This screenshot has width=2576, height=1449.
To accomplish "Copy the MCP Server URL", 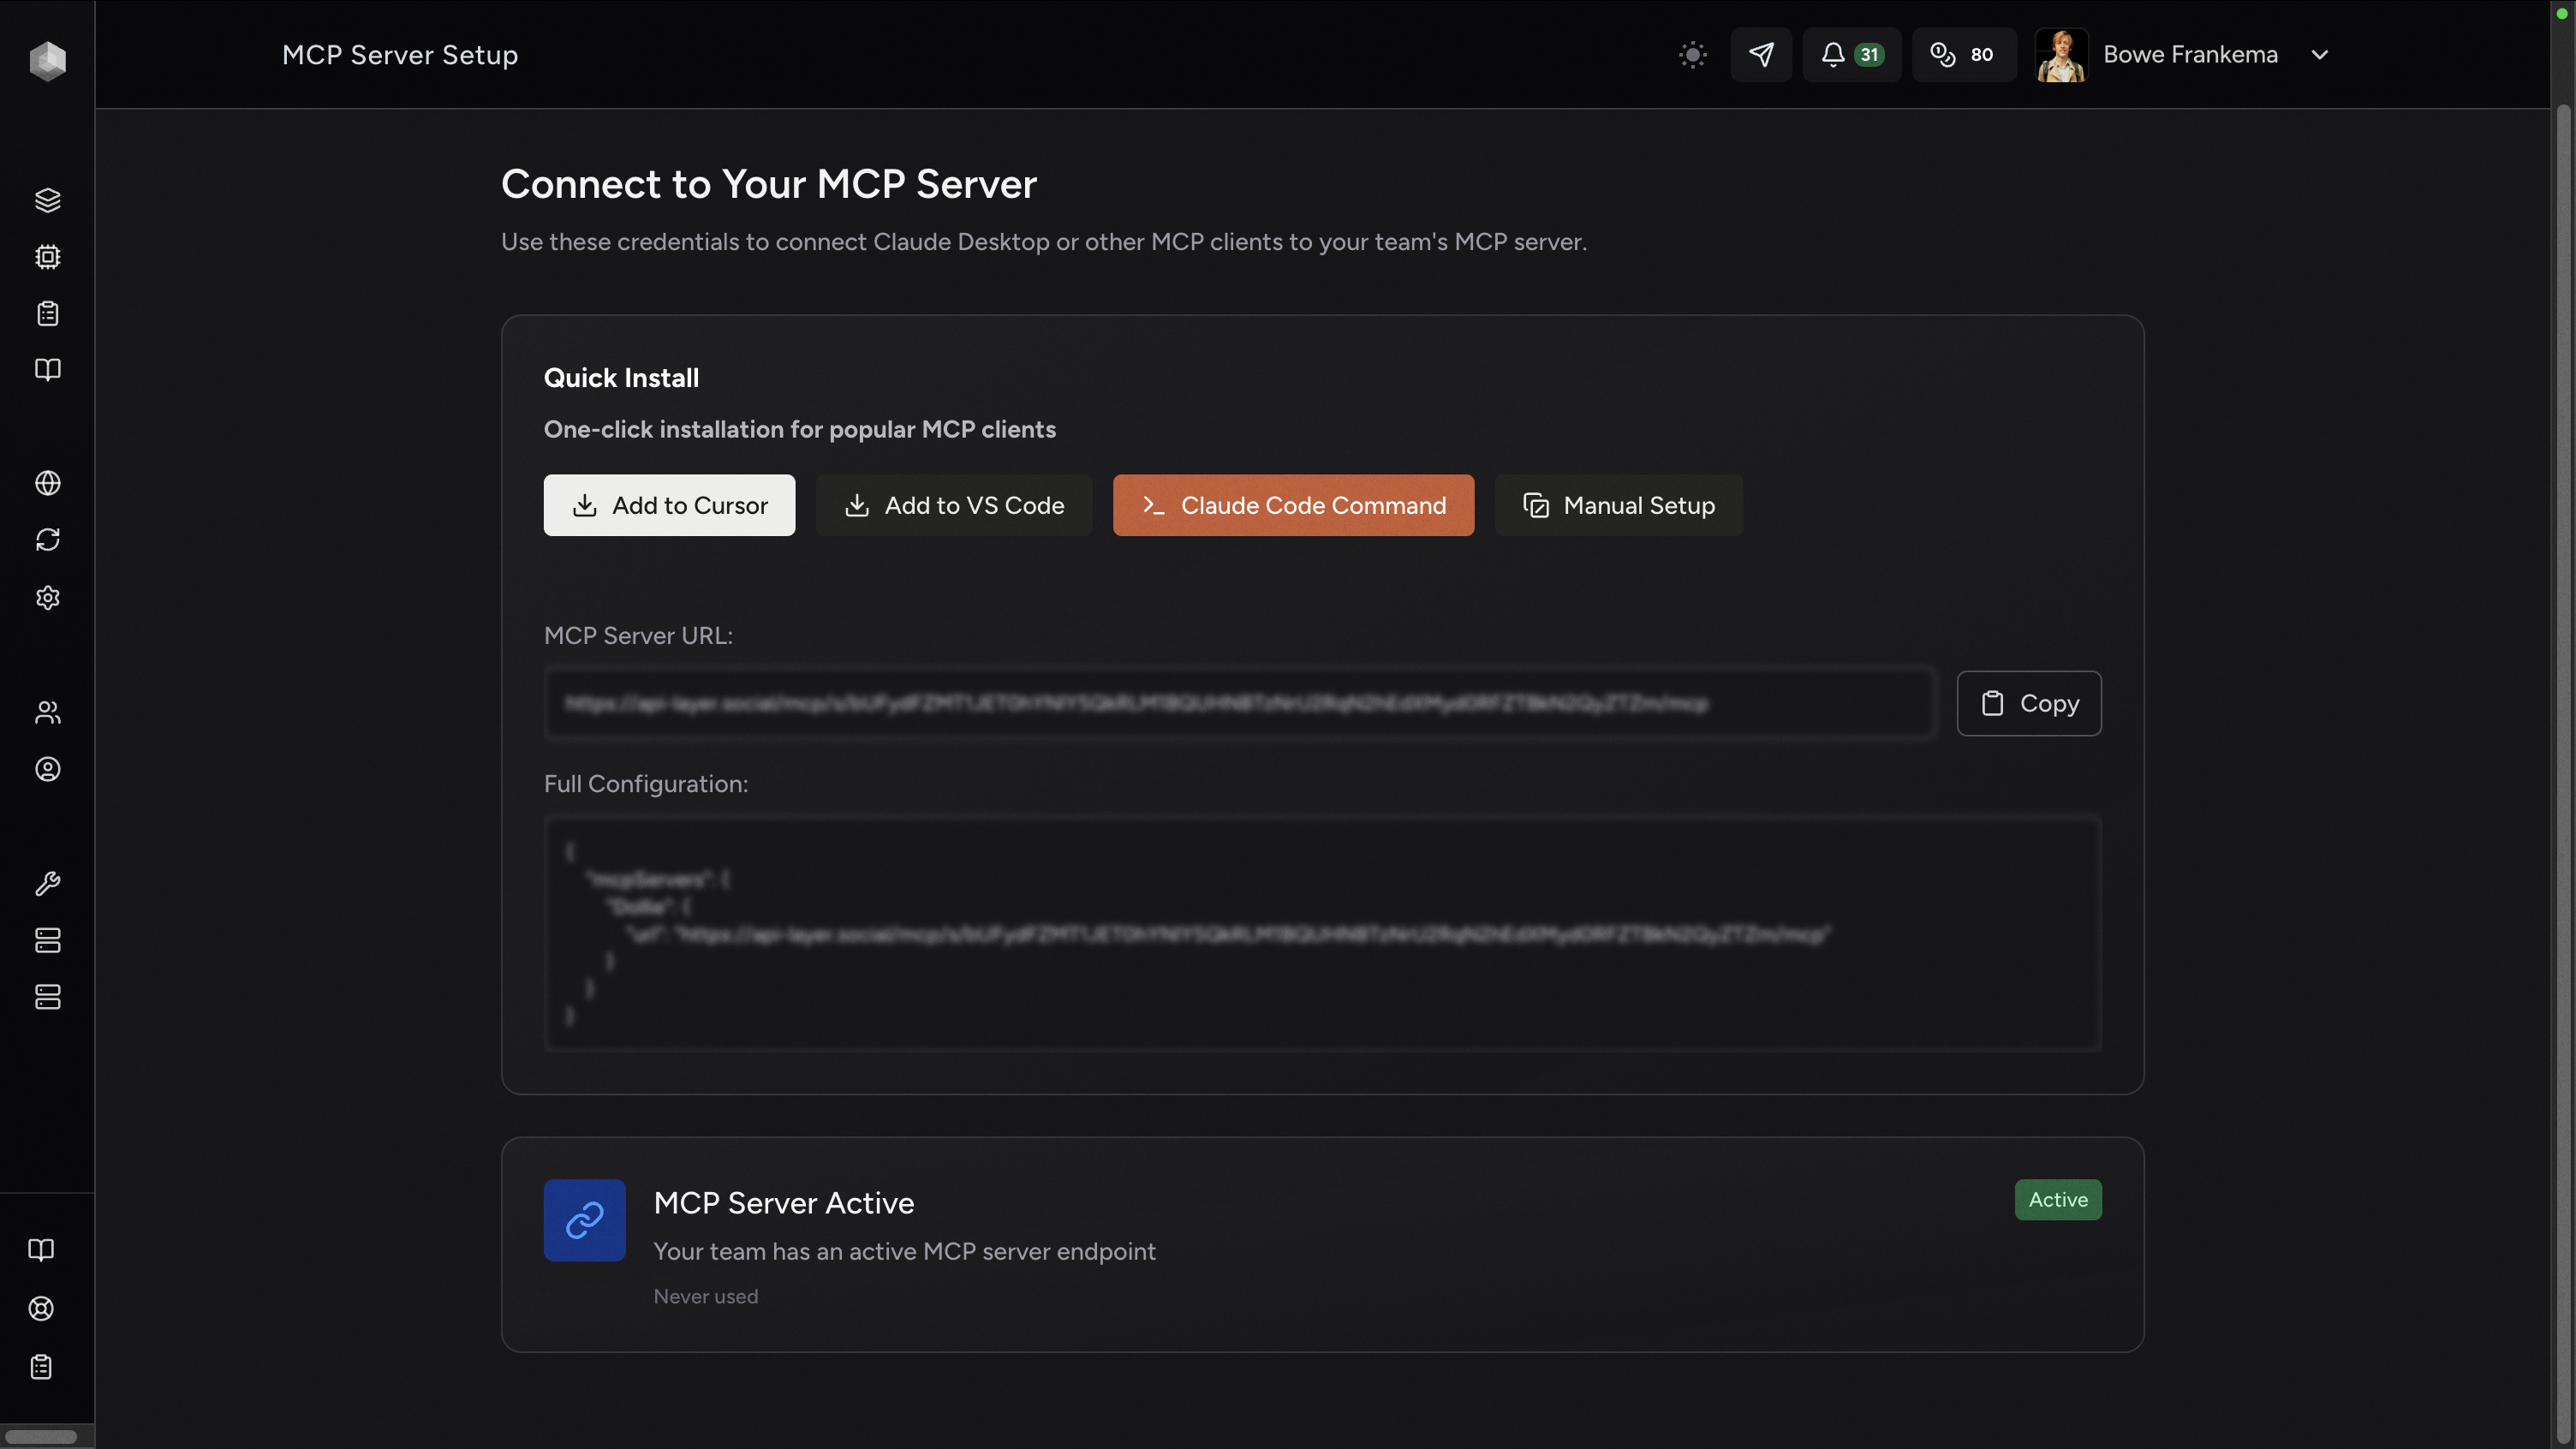I will pyautogui.click(x=2028, y=703).
